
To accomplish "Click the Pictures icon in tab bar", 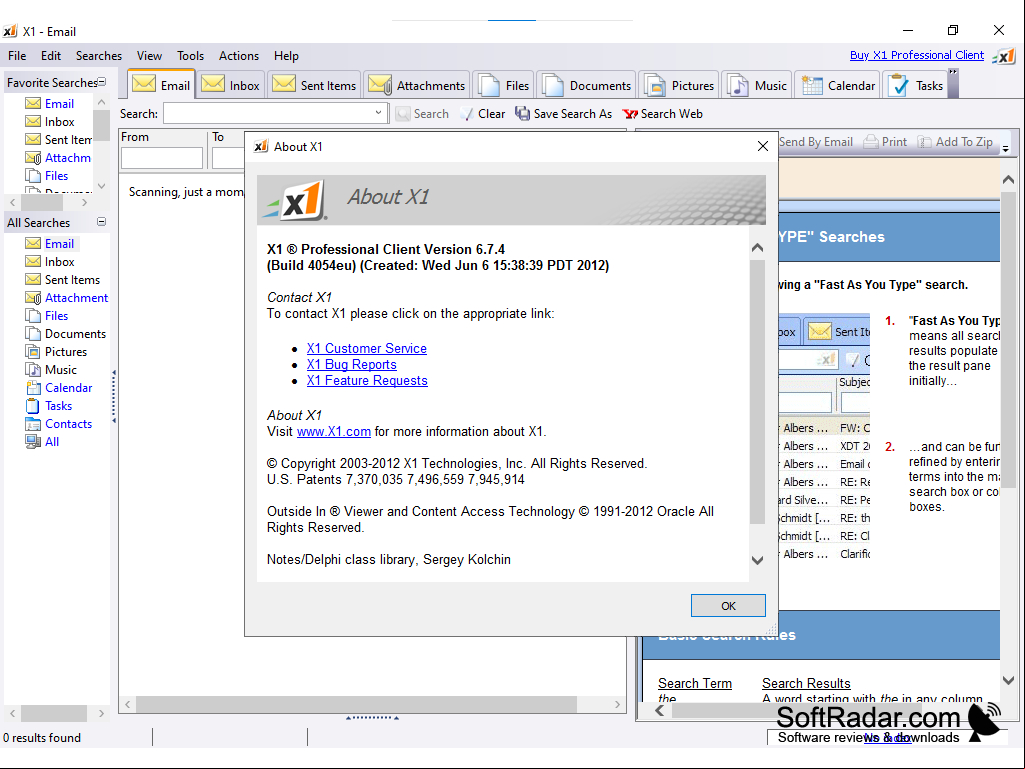I will [654, 85].
